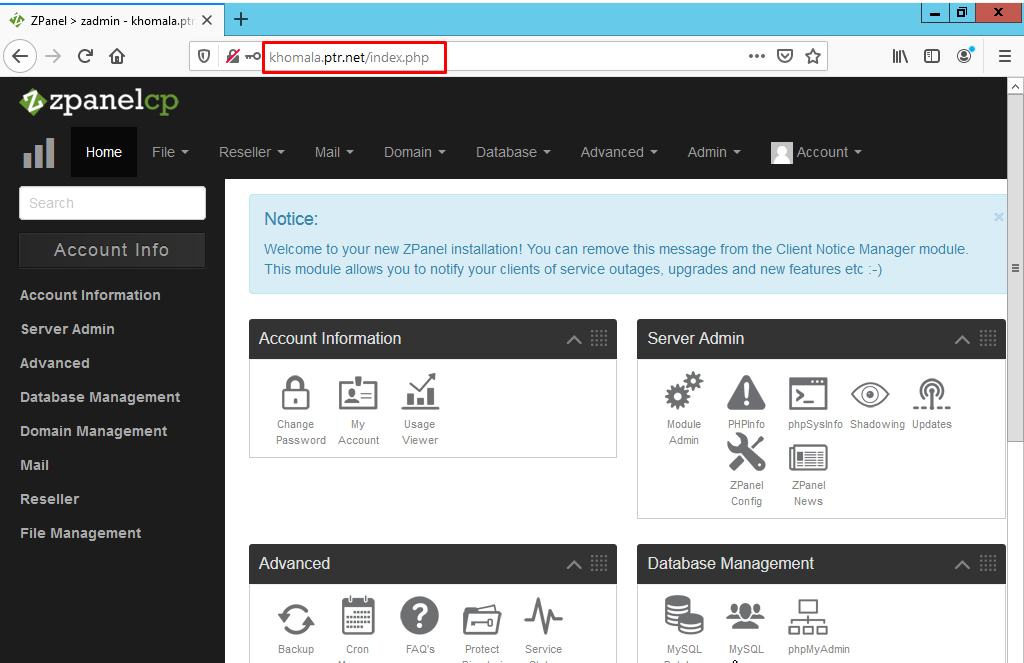Open the File dropdown menu
Image resolution: width=1024 pixels, height=663 pixels.
(x=170, y=152)
